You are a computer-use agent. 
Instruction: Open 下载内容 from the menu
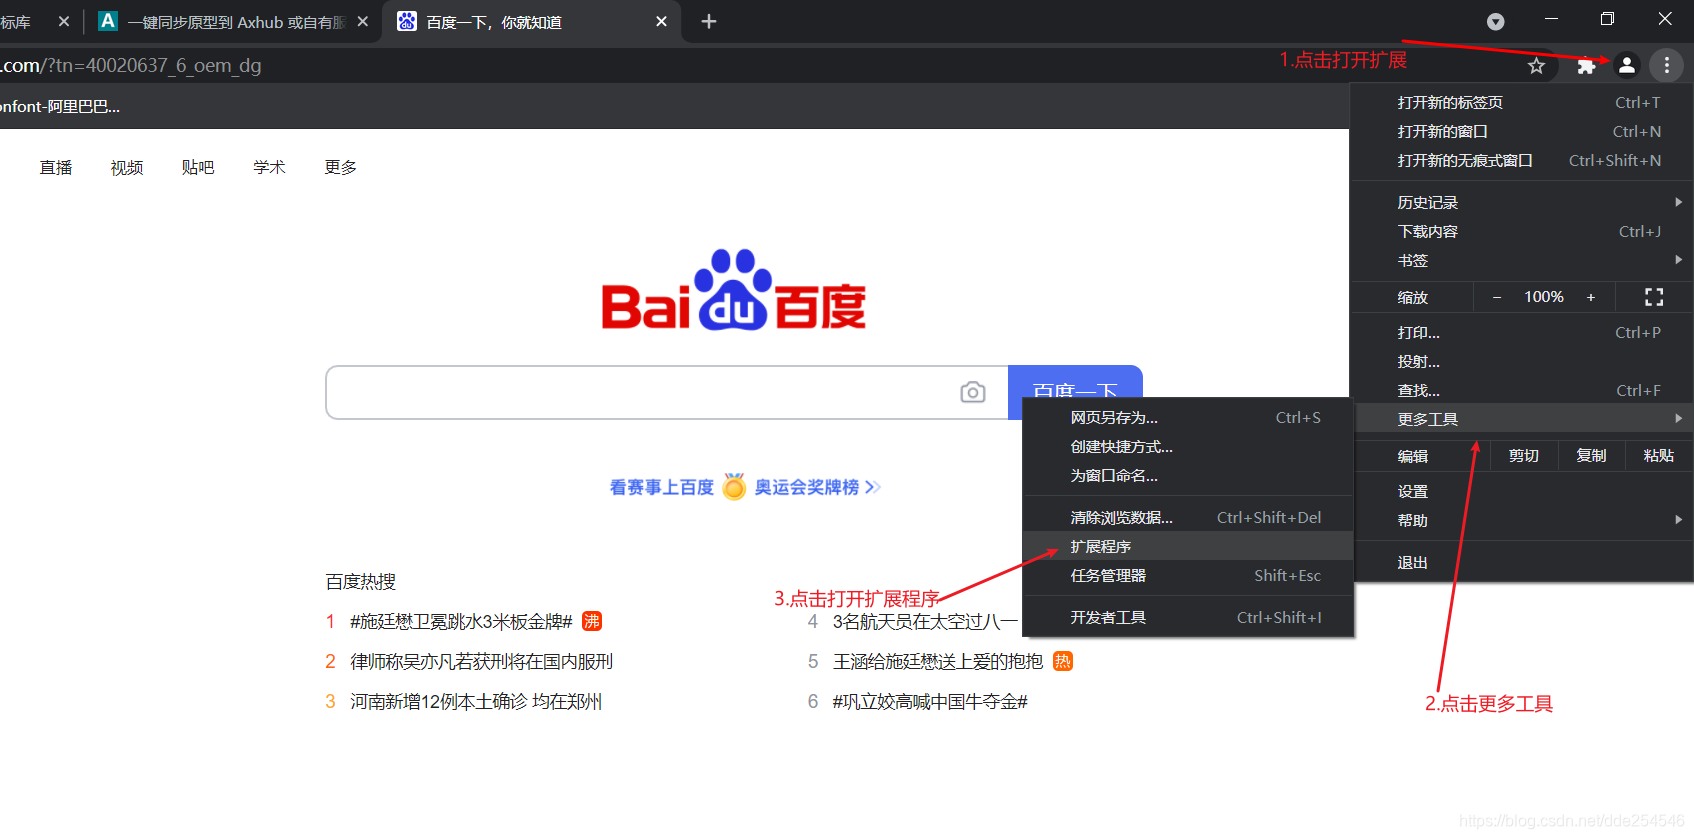(x=1521, y=231)
